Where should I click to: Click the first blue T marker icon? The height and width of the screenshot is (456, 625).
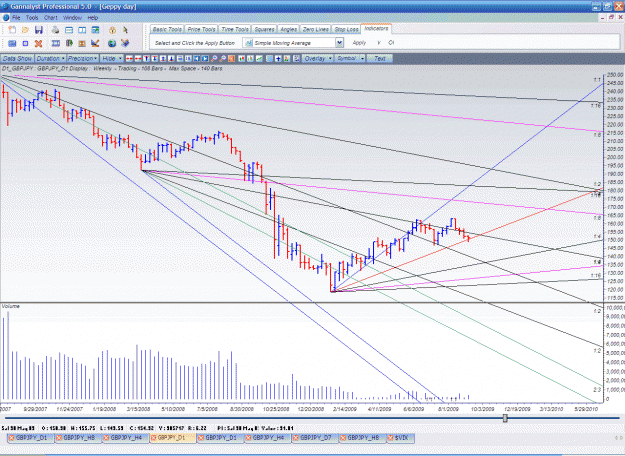pos(146,59)
